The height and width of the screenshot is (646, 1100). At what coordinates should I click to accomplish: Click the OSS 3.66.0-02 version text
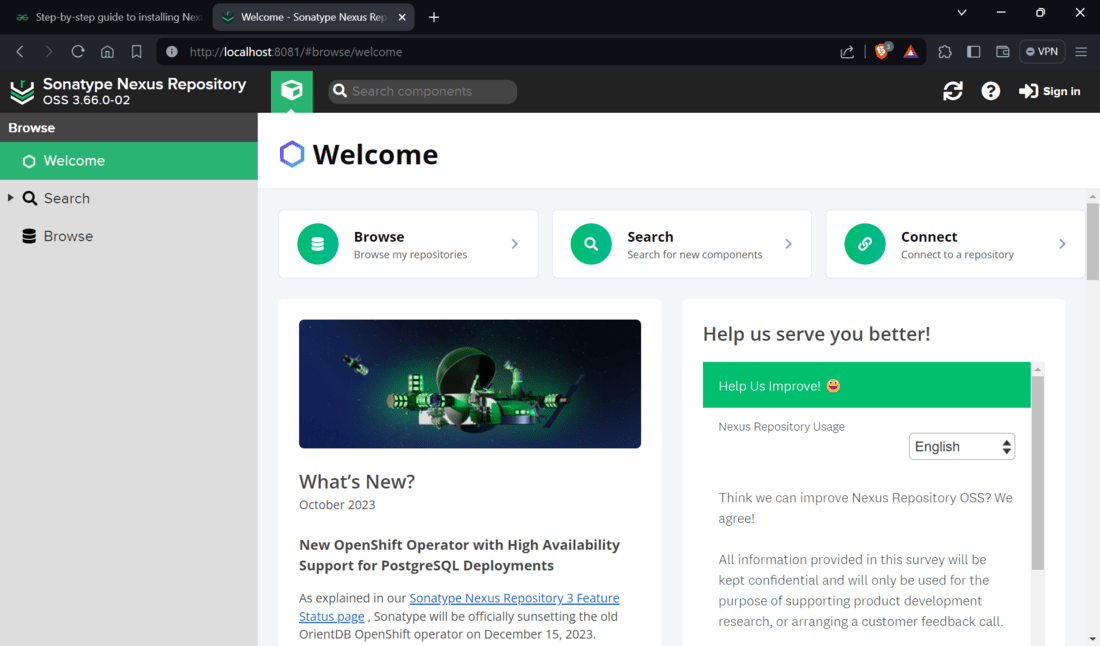pyautogui.click(x=86, y=100)
